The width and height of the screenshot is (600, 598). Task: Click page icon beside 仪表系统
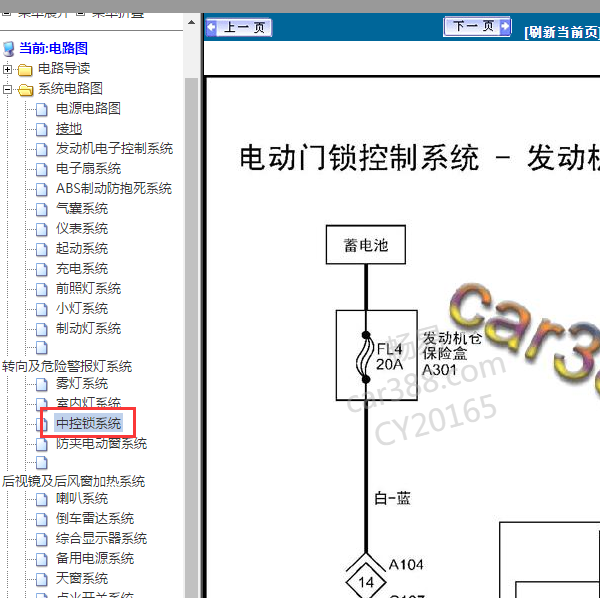pos(42,229)
